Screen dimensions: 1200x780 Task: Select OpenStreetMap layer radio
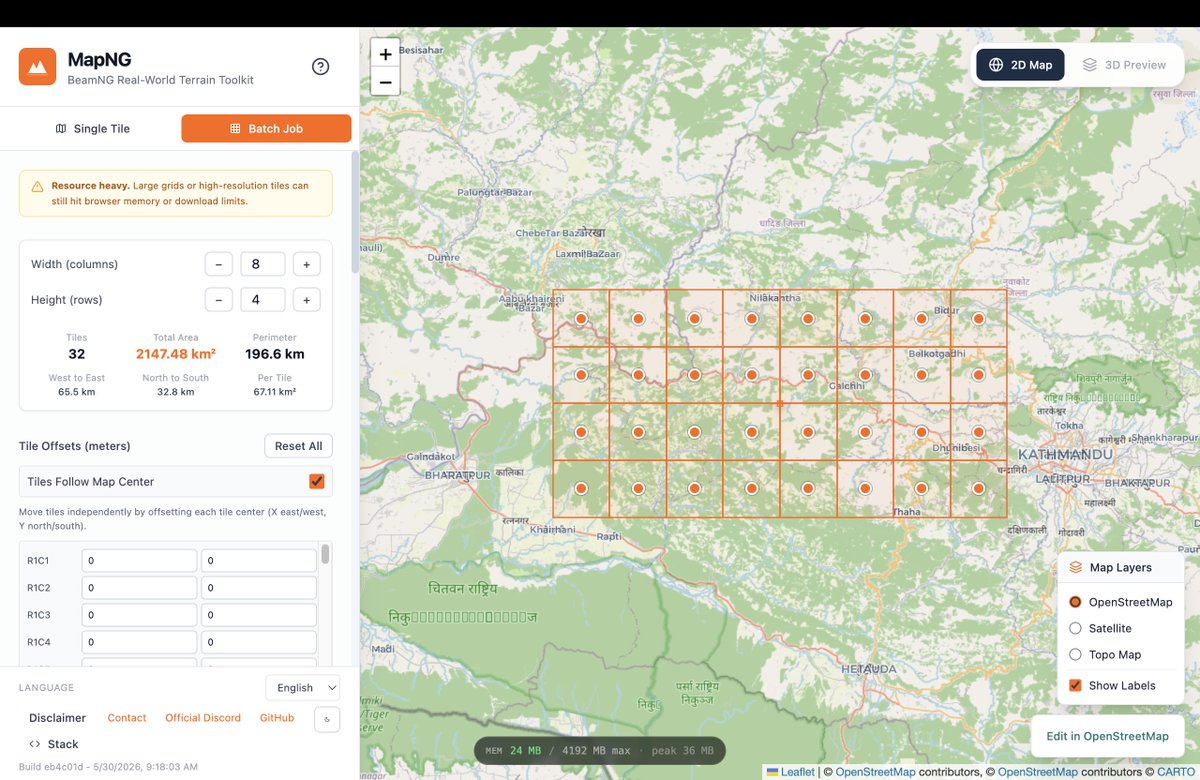(1076, 602)
